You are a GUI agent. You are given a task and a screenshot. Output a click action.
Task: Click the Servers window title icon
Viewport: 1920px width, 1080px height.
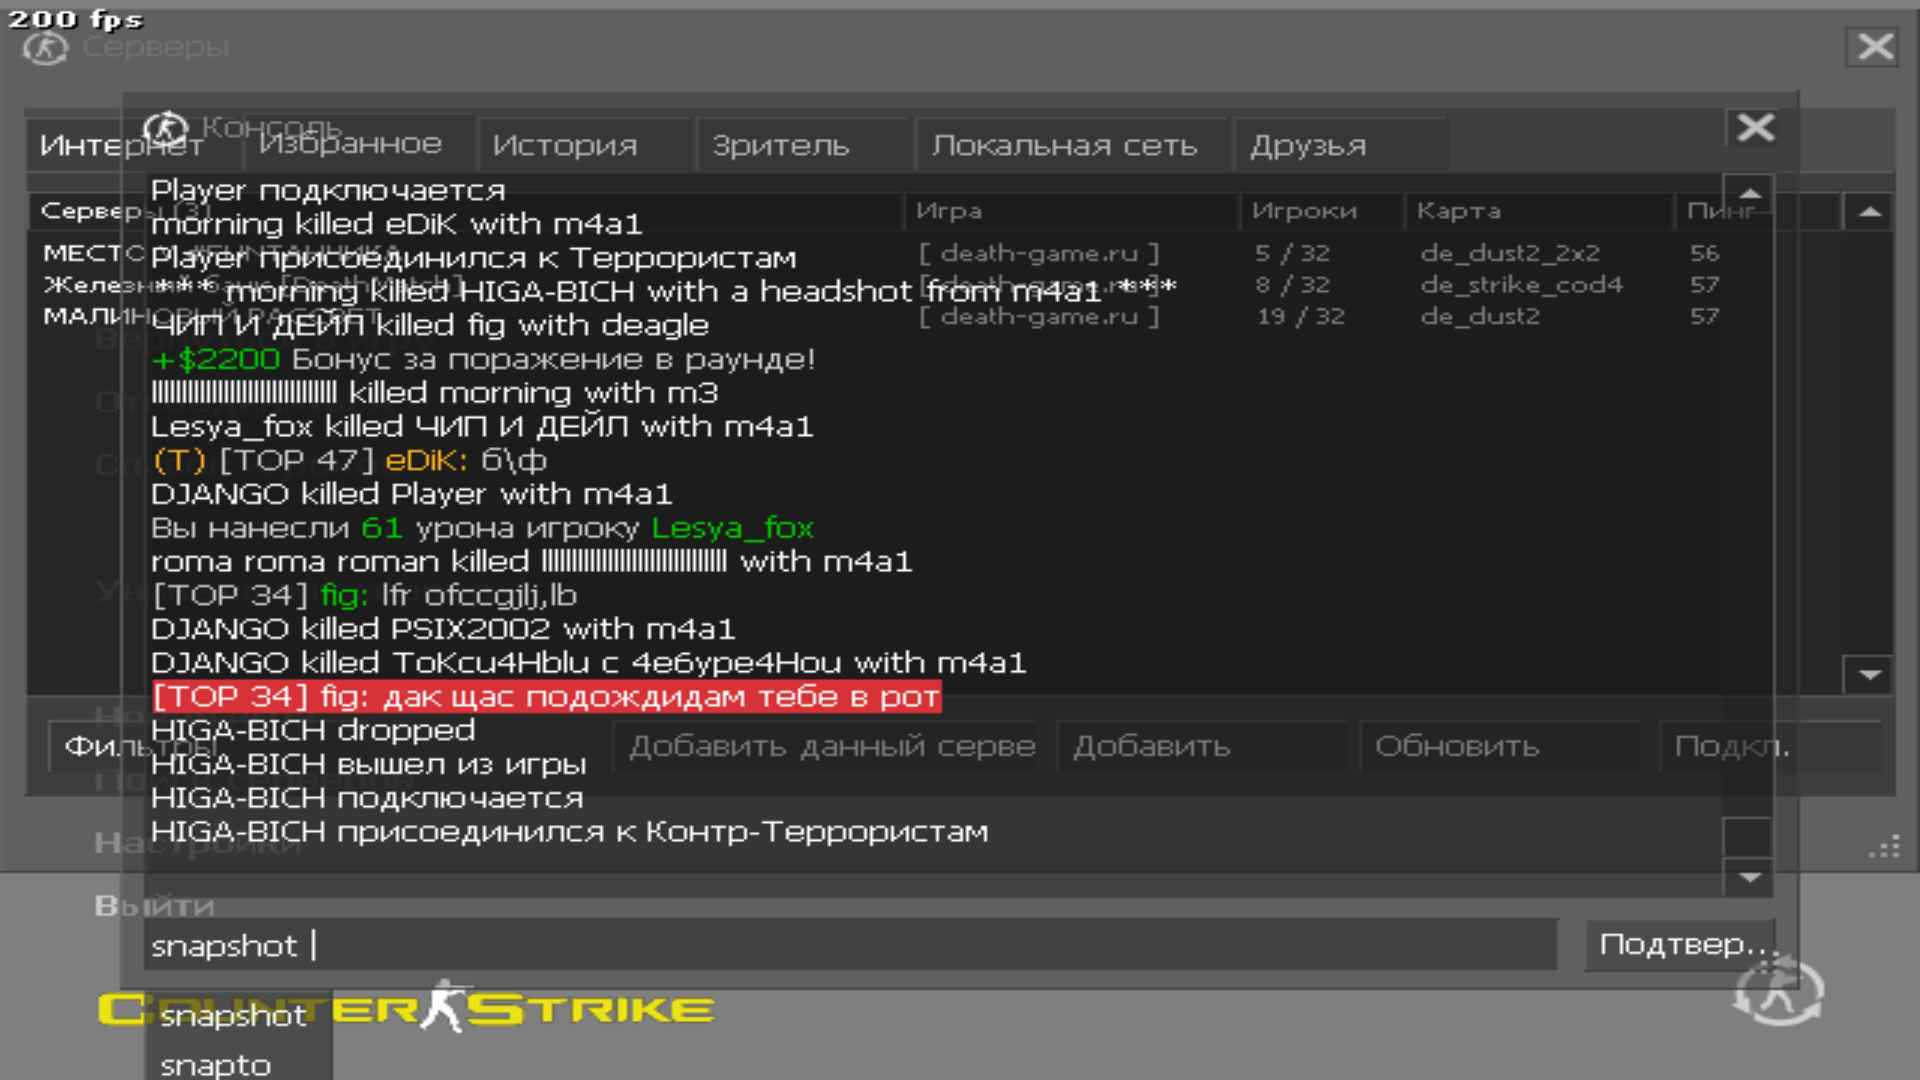pos(45,47)
